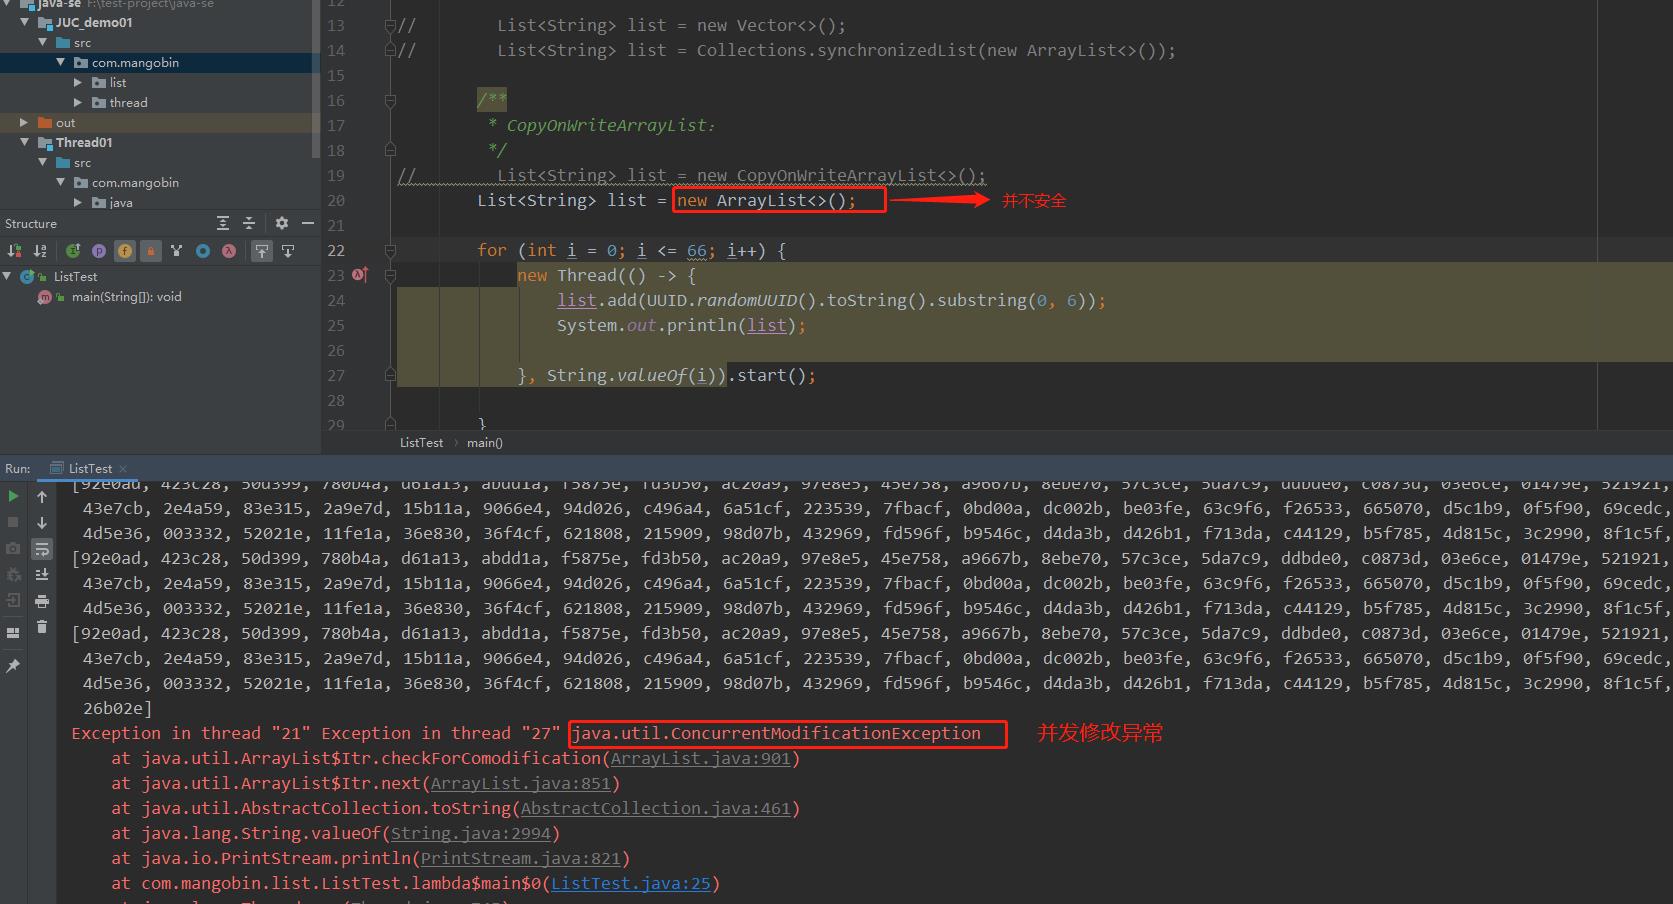Sort structure alphabetically

click(x=40, y=251)
